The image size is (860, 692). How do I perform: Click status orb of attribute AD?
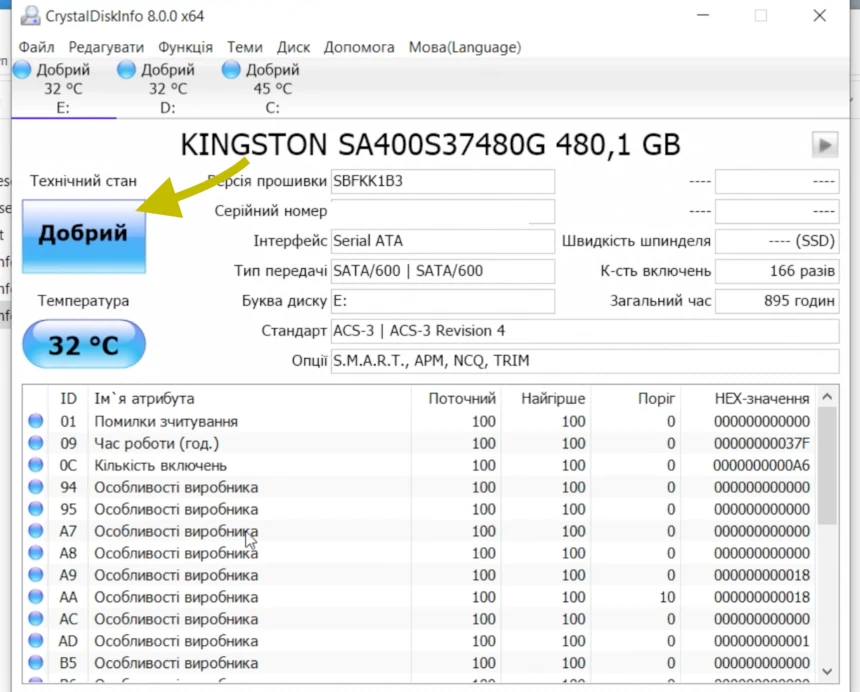click(x=36, y=640)
